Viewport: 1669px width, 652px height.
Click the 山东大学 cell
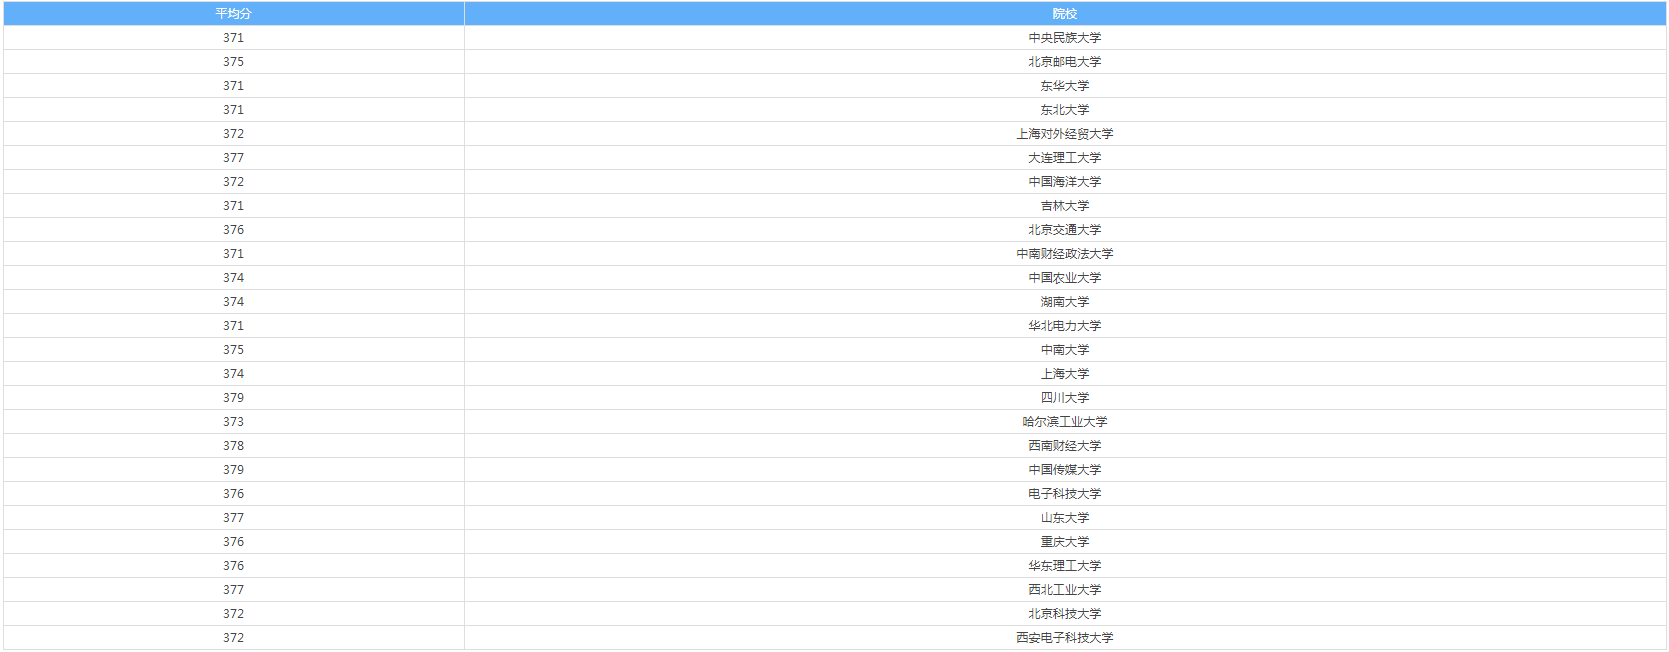tap(1065, 518)
